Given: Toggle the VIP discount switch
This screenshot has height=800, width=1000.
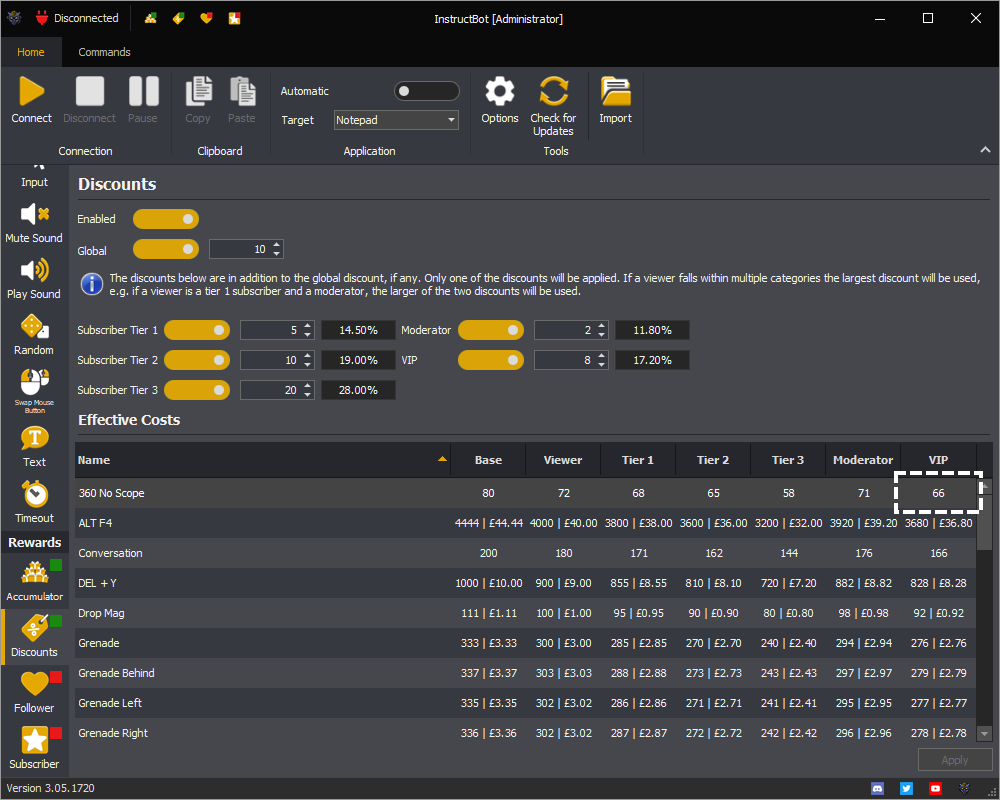Looking at the screenshot, I should pyautogui.click(x=491, y=360).
